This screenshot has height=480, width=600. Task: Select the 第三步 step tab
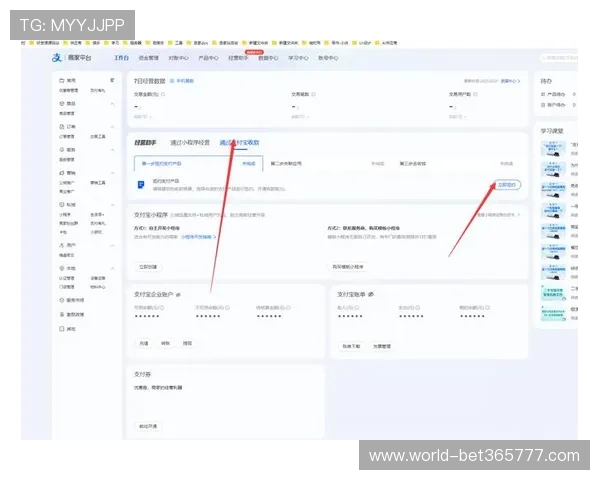click(x=456, y=163)
